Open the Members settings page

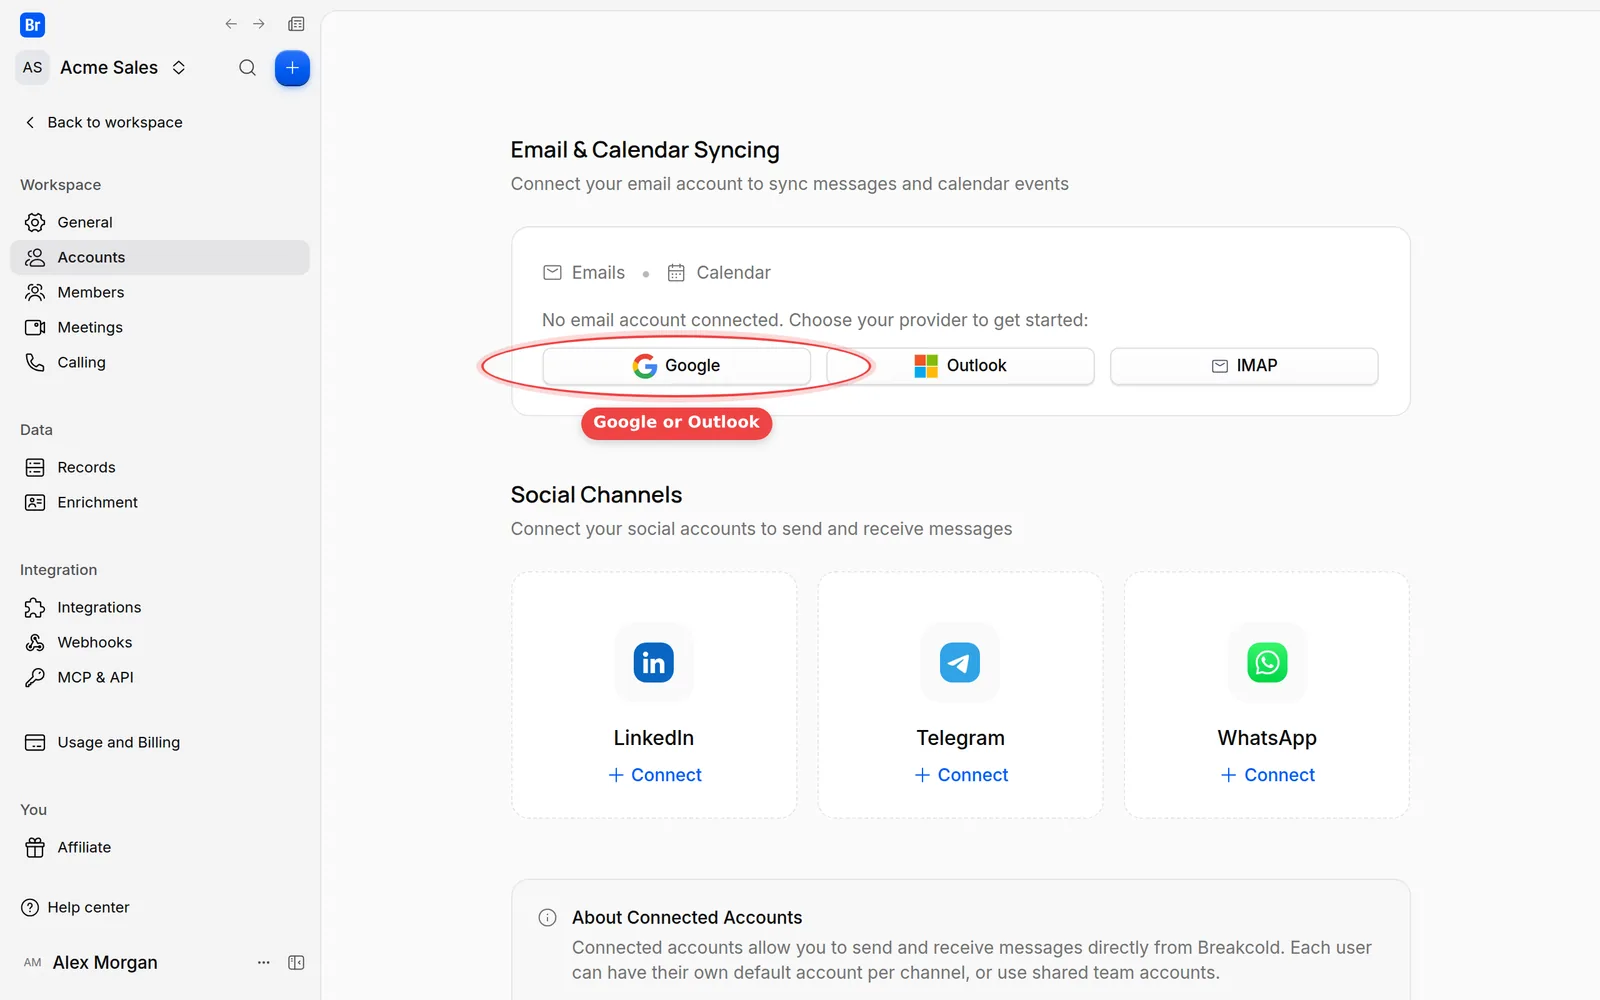[160, 292]
